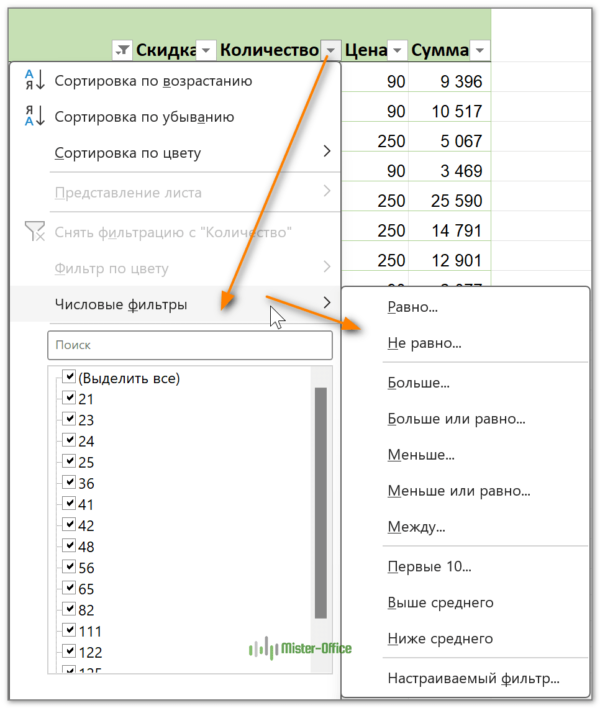Click the ascending sort A-Я icon
Image resolution: width=600 pixels, height=708 pixels.
tap(34, 81)
